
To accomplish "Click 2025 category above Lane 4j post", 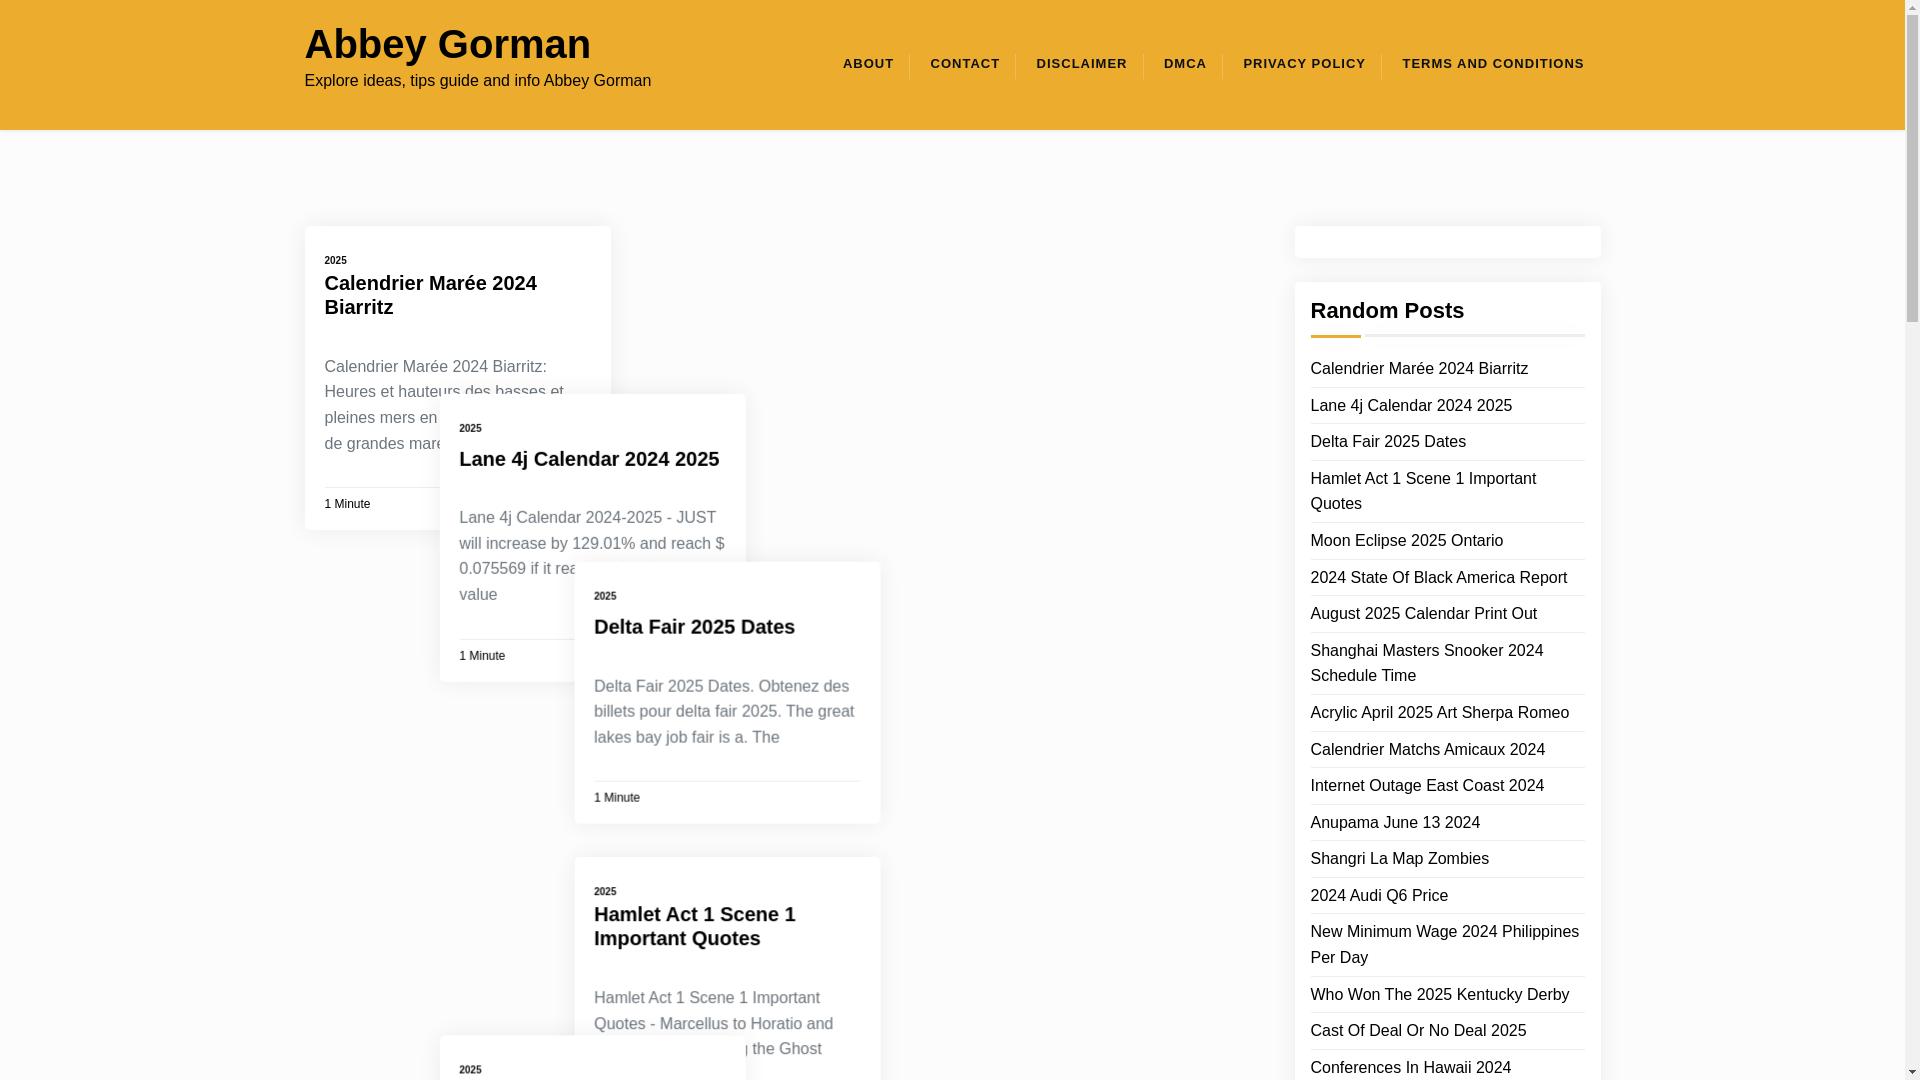I will pyautogui.click(x=470, y=428).
